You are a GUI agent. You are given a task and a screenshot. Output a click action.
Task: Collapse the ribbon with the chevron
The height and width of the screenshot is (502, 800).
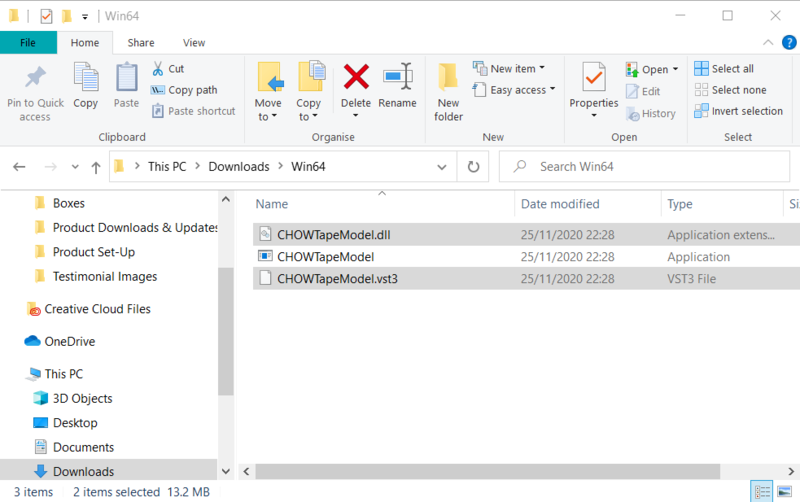[767, 43]
